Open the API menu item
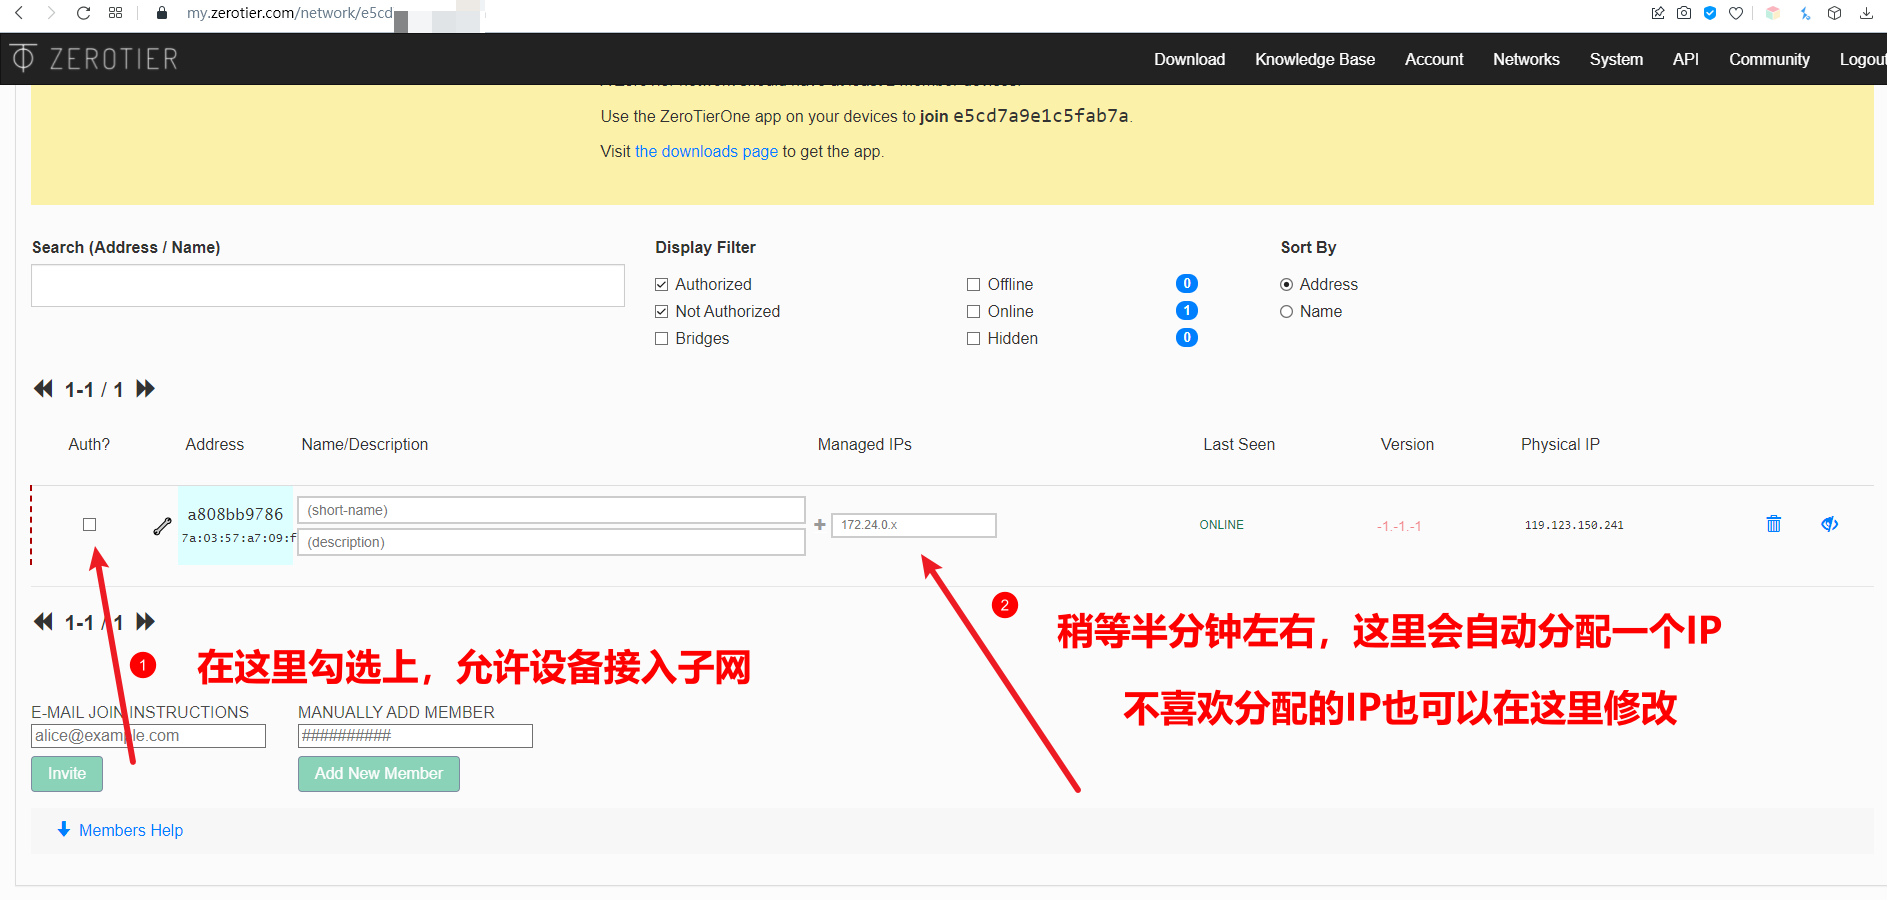The height and width of the screenshot is (900, 1887). pos(1686,59)
